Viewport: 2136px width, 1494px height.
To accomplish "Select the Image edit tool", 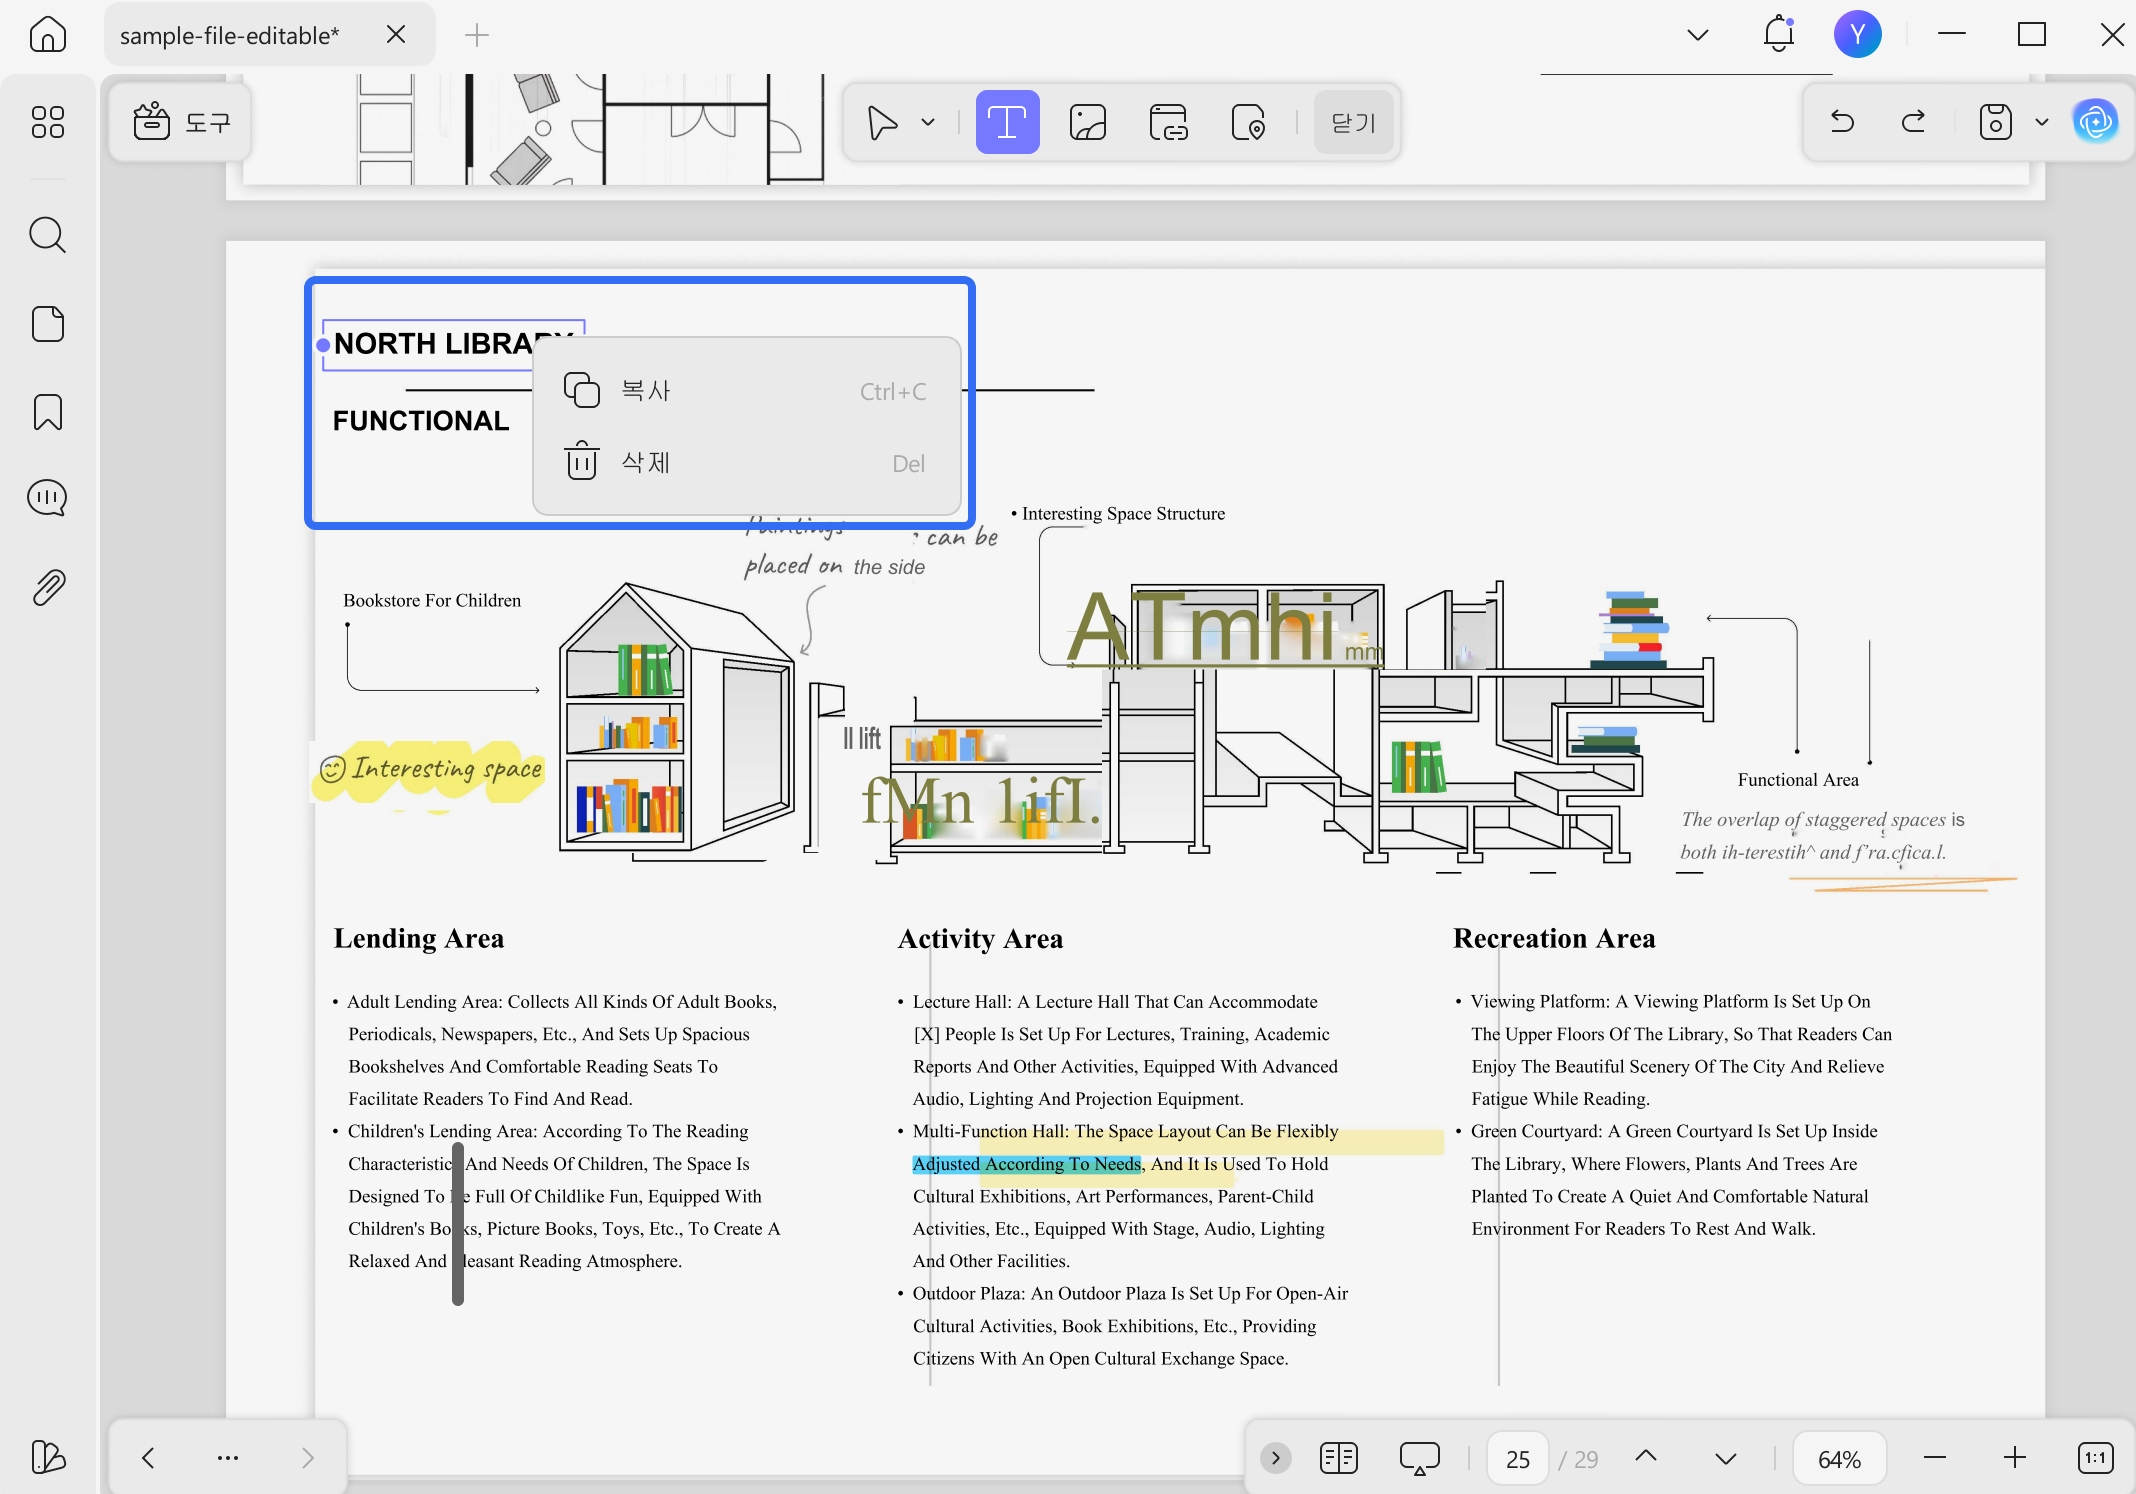I will click(x=1088, y=122).
